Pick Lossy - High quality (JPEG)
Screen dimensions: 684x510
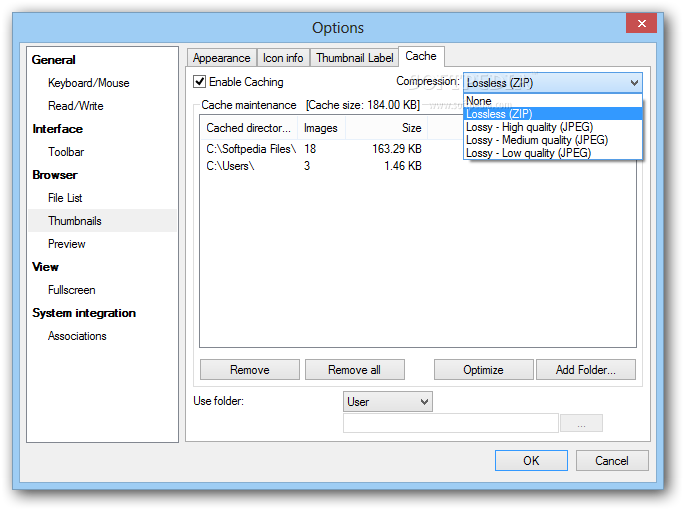pyautogui.click(x=552, y=127)
